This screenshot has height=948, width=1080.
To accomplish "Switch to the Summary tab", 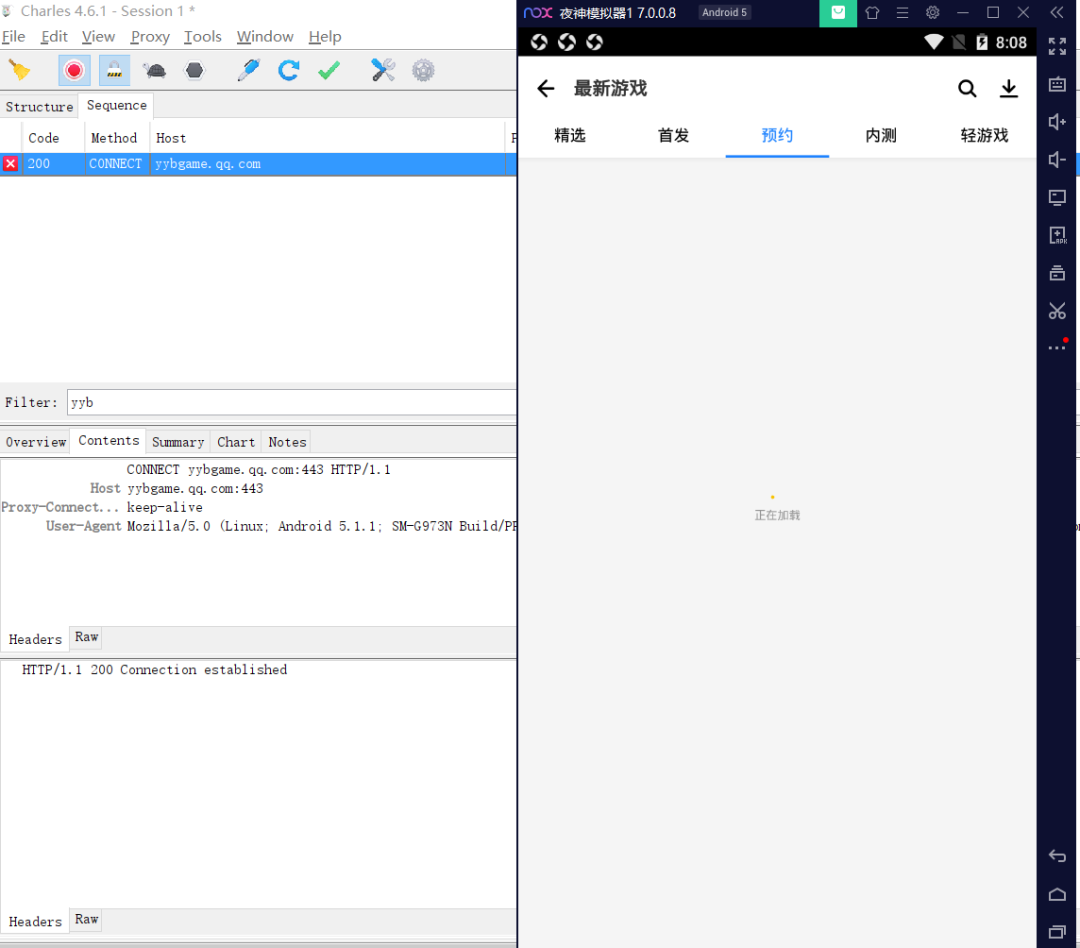I will tap(178, 442).
